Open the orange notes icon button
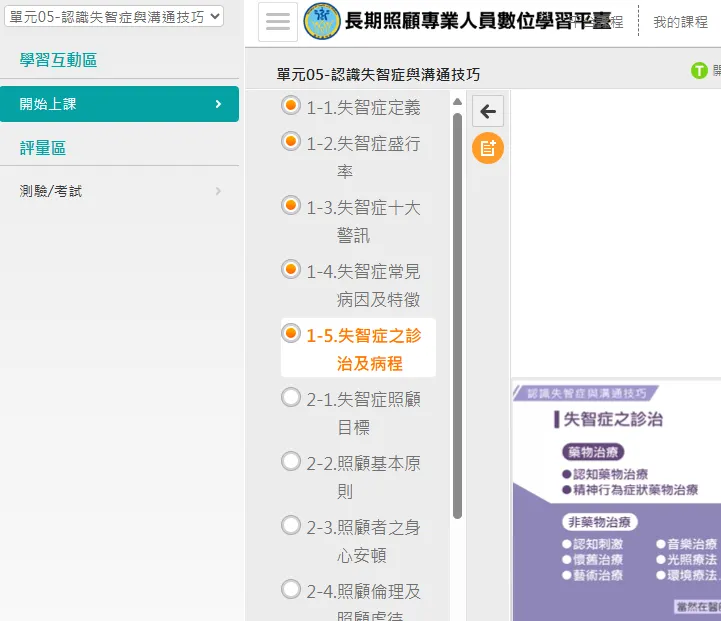The width and height of the screenshot is (721, 621). pos(488,148)
